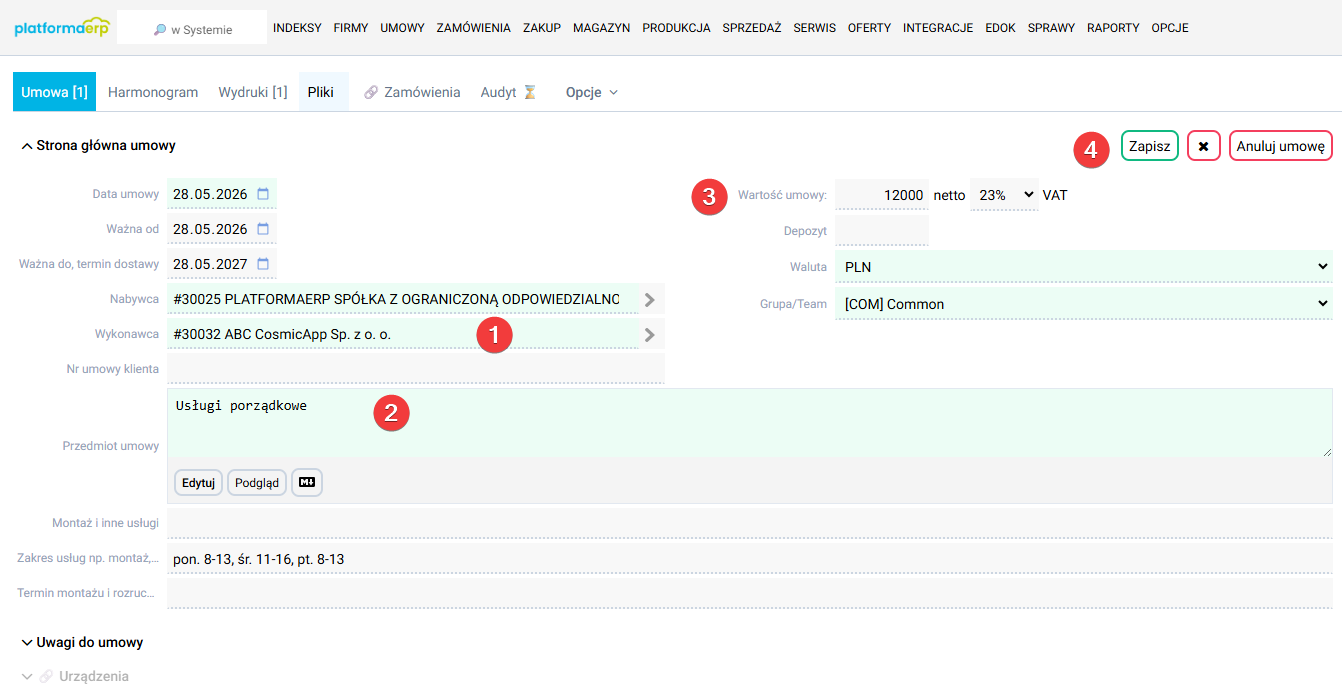Open the SPRAWY menu
The height and width of the screenshot is (700, 1342).
[1051, 28]
